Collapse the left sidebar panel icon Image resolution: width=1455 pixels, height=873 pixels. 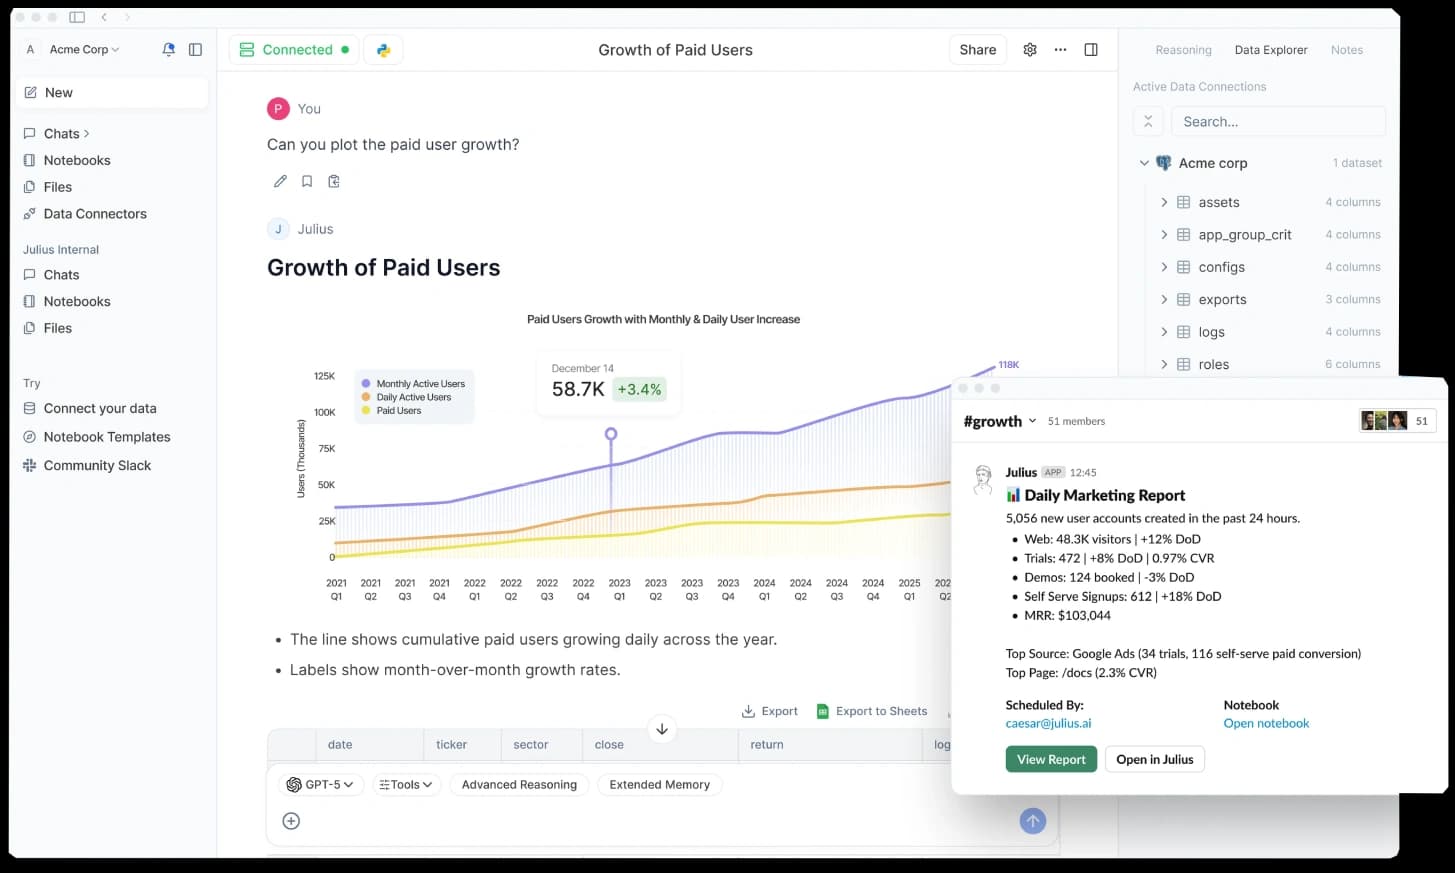[x=195, y=49]
